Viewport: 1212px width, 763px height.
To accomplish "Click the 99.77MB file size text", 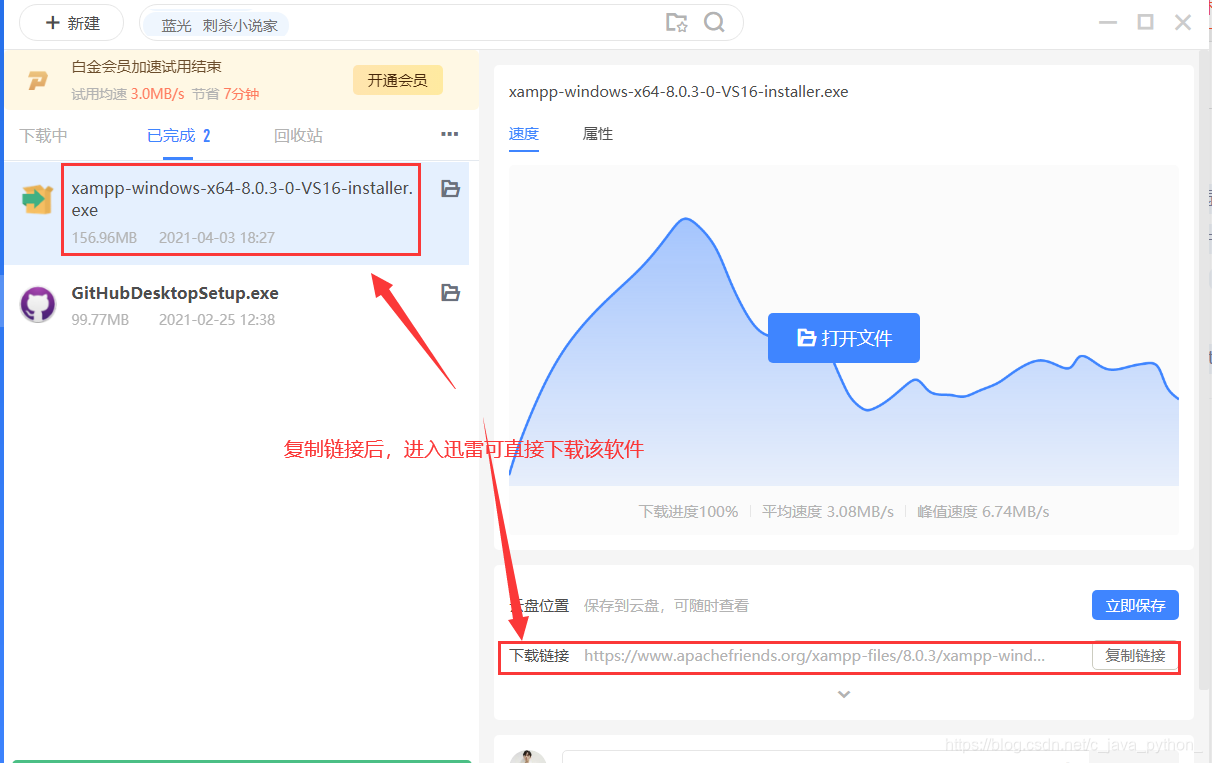I will pyautogui.click(x=100, y=320).
